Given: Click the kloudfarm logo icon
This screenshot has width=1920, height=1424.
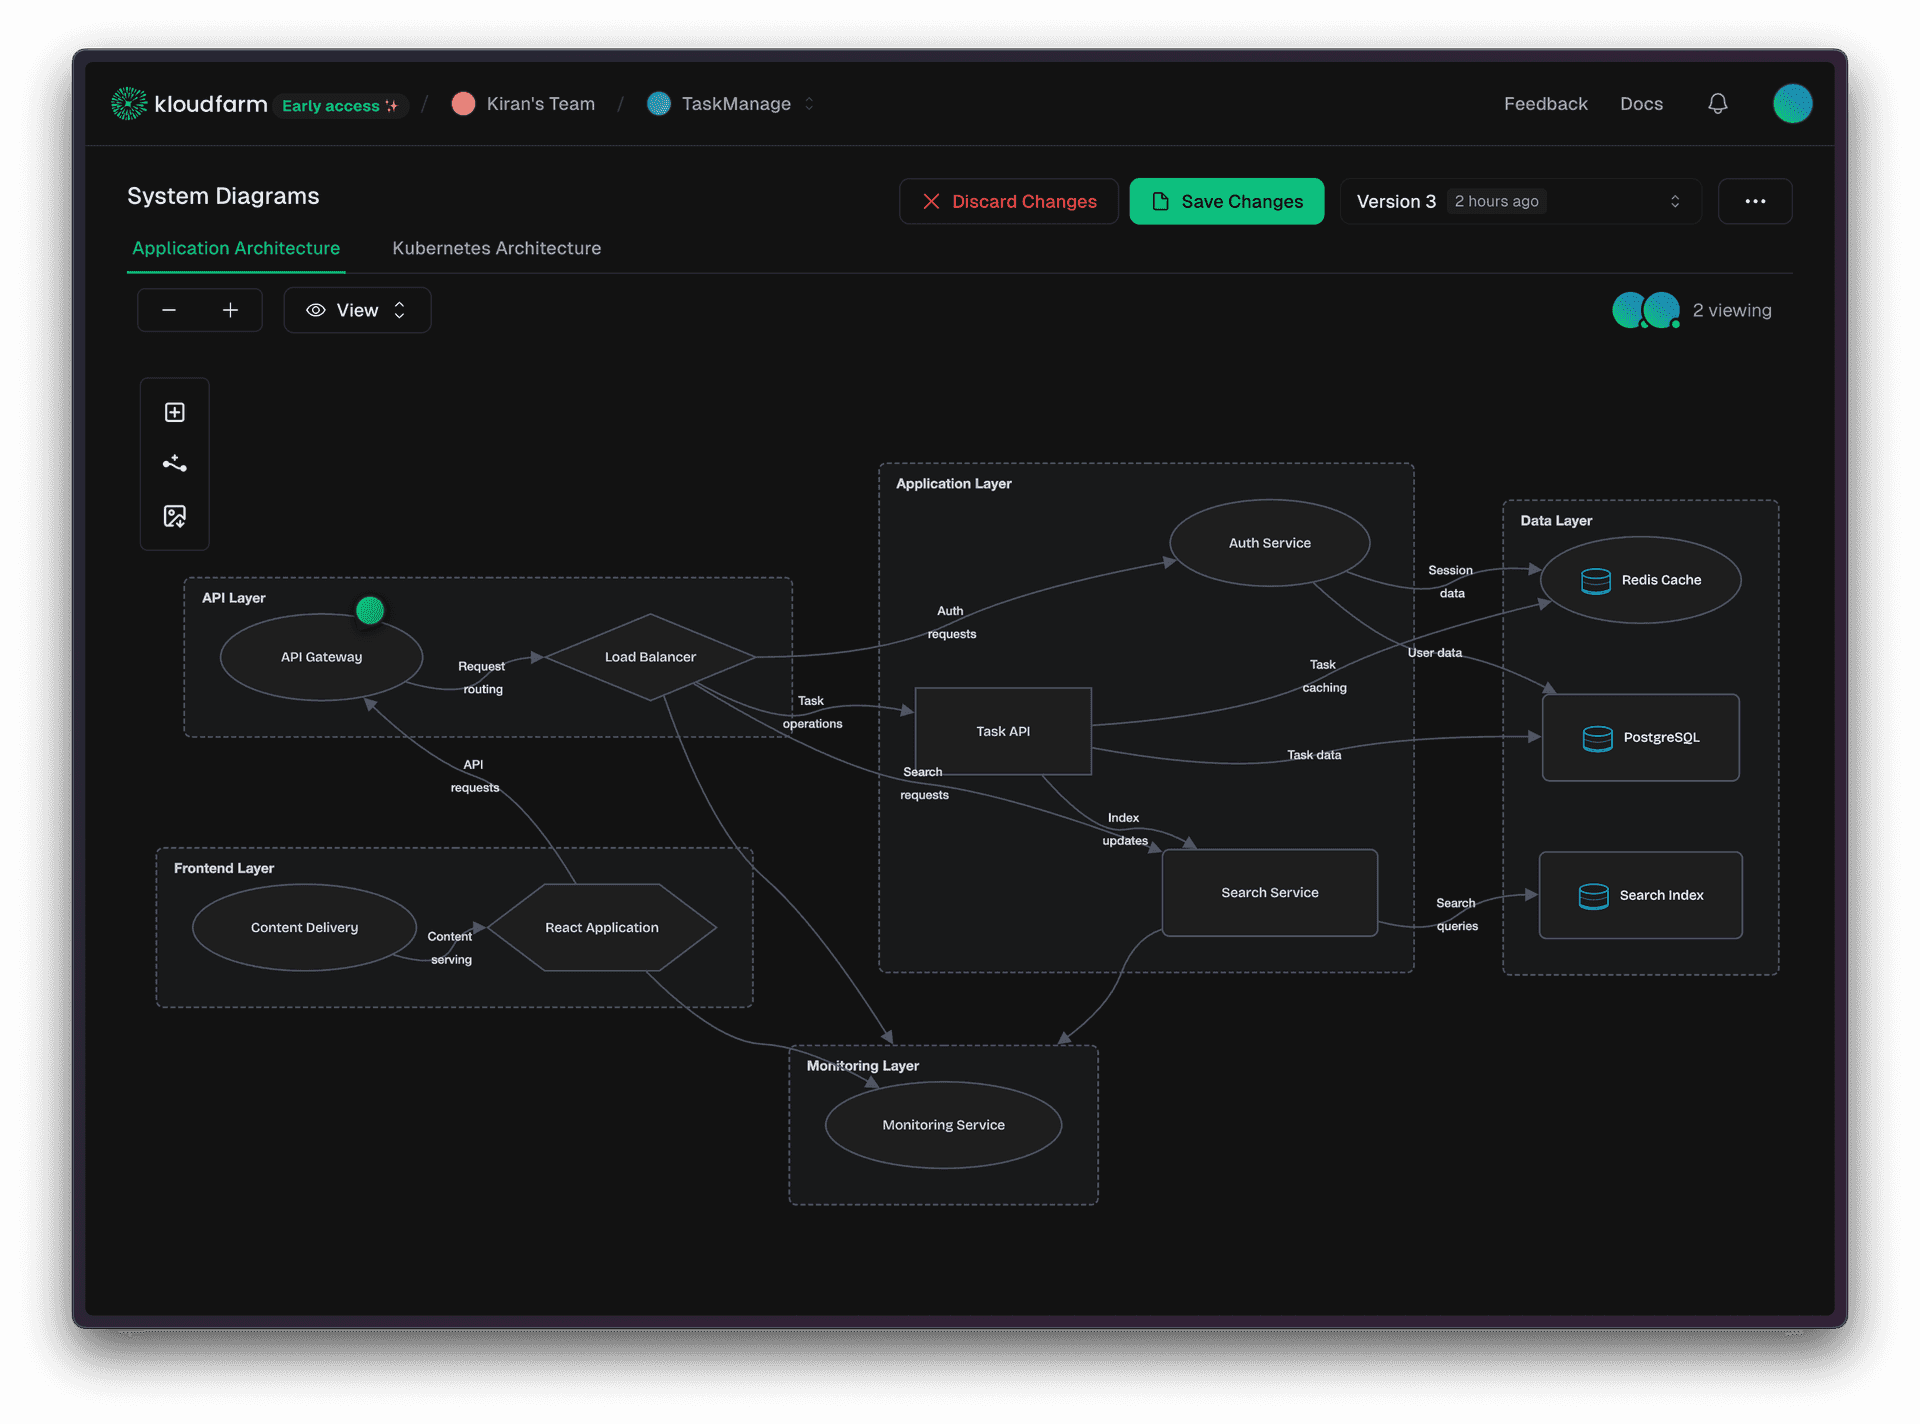Looking at the screenshot, I should click(129, 104).
